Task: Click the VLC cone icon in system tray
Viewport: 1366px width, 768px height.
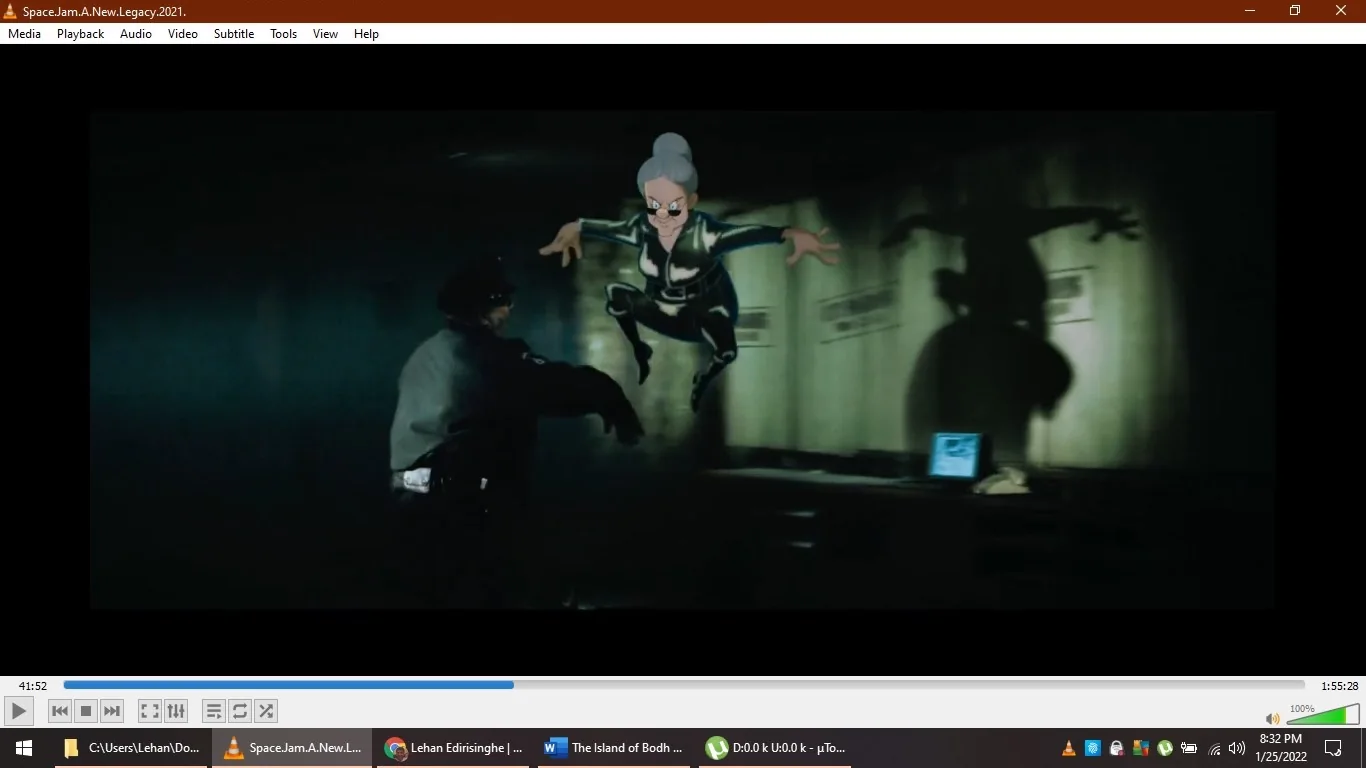Action: tap(1068, 748)
